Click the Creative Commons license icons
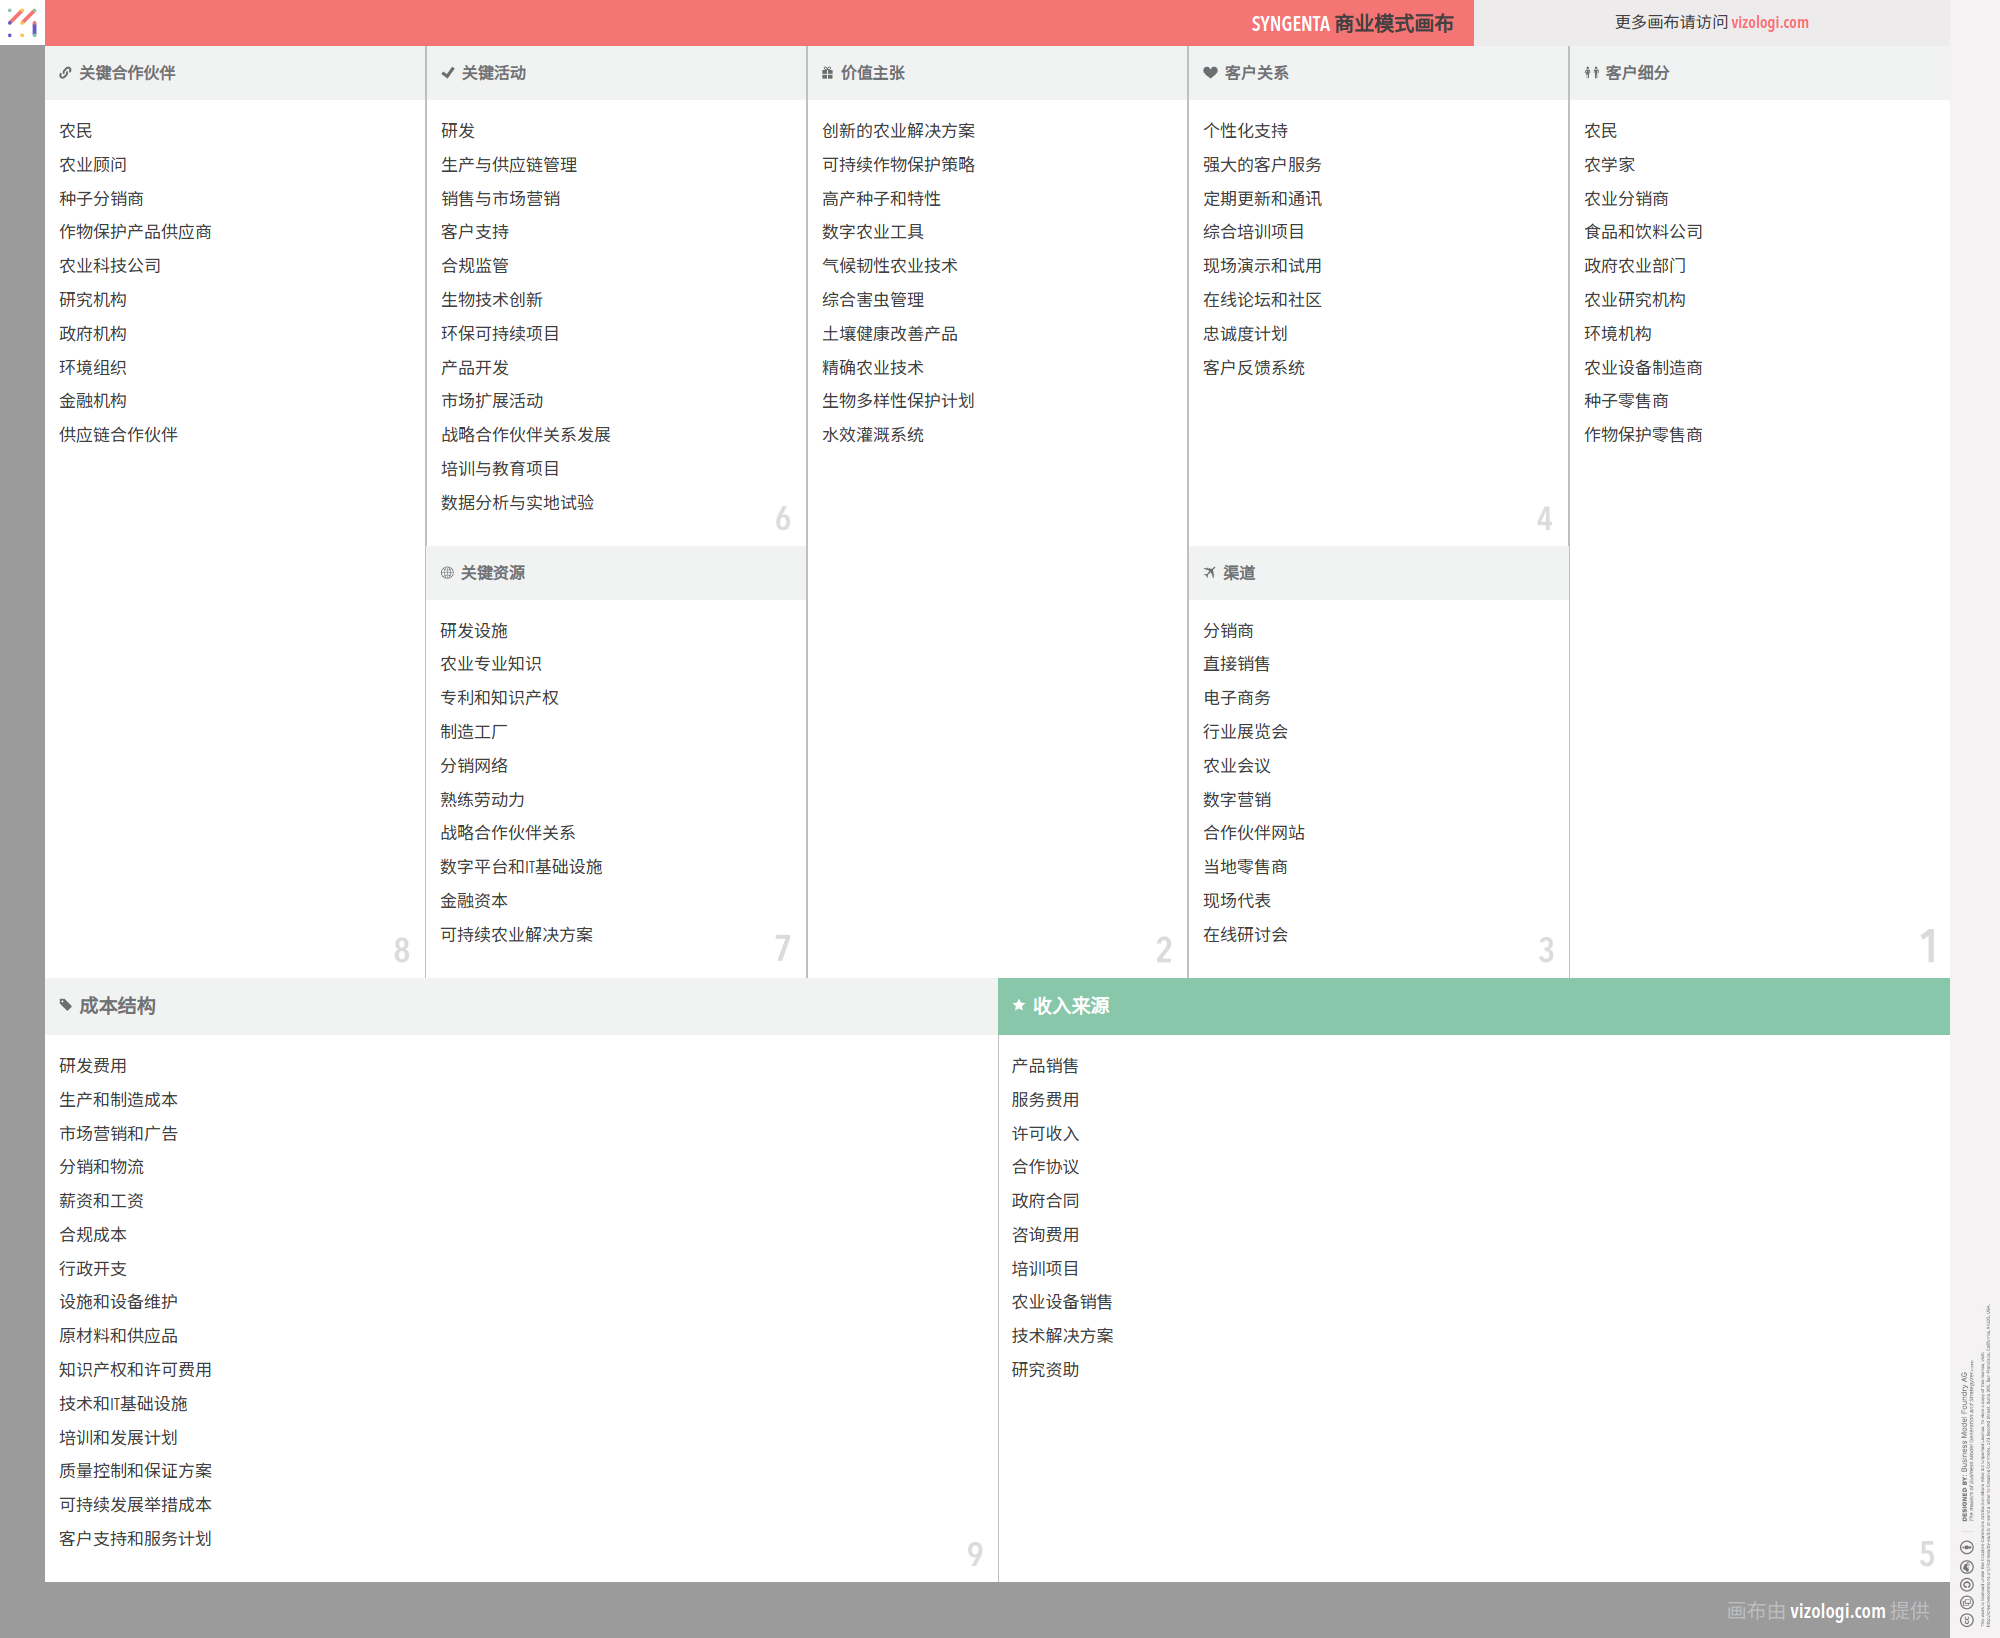This screenshot has height=1638, width=2000. point(1966,1584)
